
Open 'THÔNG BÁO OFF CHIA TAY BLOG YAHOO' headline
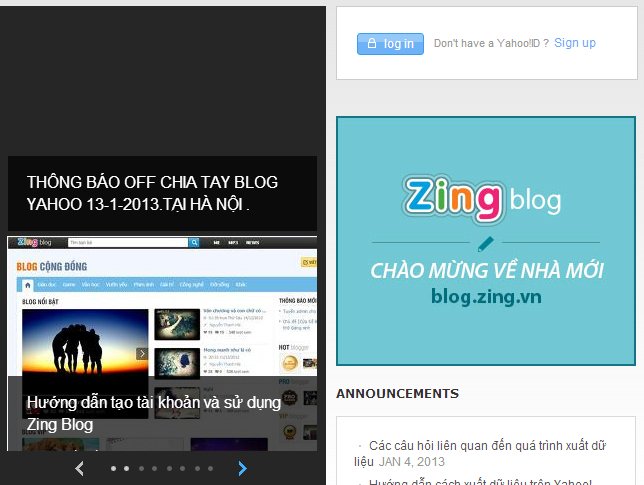[x=152, y=193]
